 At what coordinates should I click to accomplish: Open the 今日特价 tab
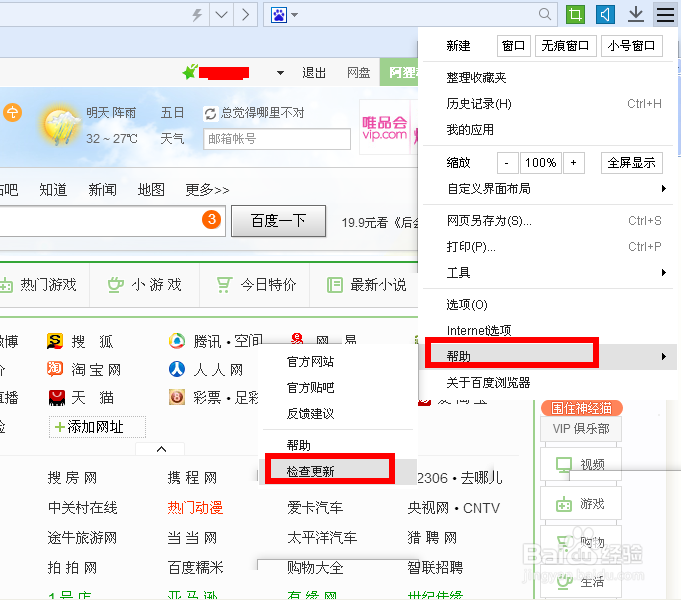pyautogui.click(x=255, y=285)
